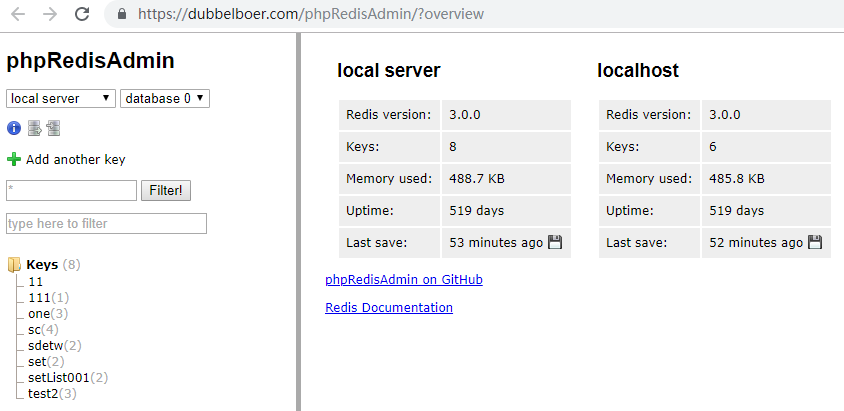The width and height of the screenshot is (844, 411).
Task: Go back with browser back arrow
Action: pyautogui.click(x=18, y=14)
